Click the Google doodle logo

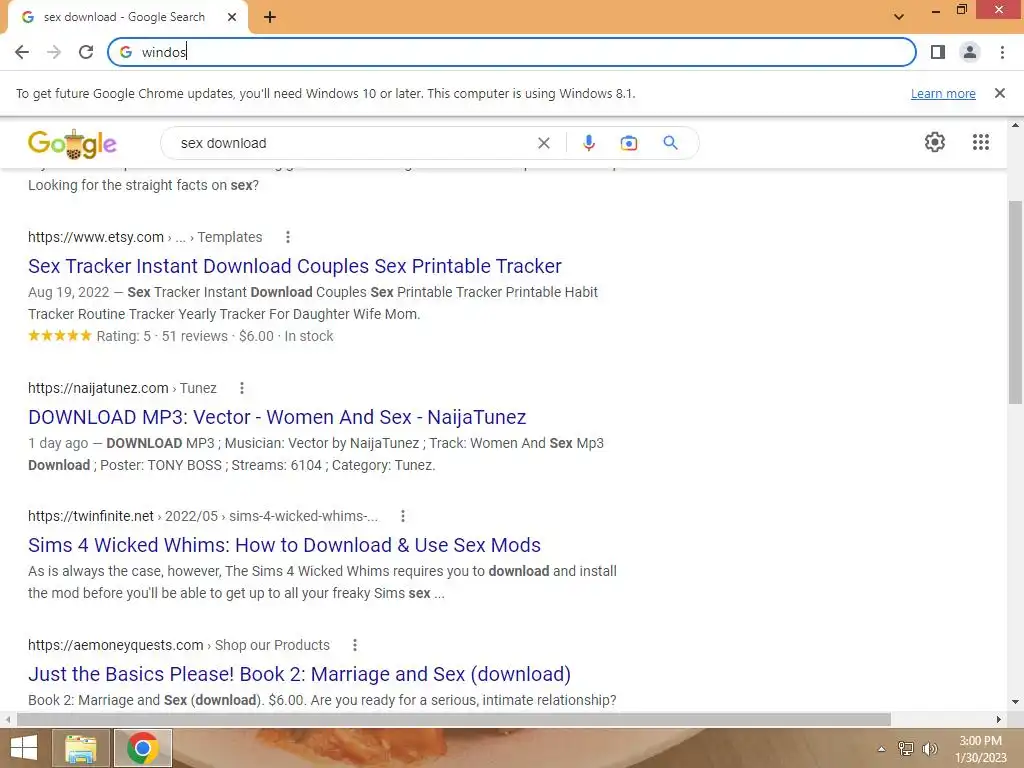tap(72, 143)
